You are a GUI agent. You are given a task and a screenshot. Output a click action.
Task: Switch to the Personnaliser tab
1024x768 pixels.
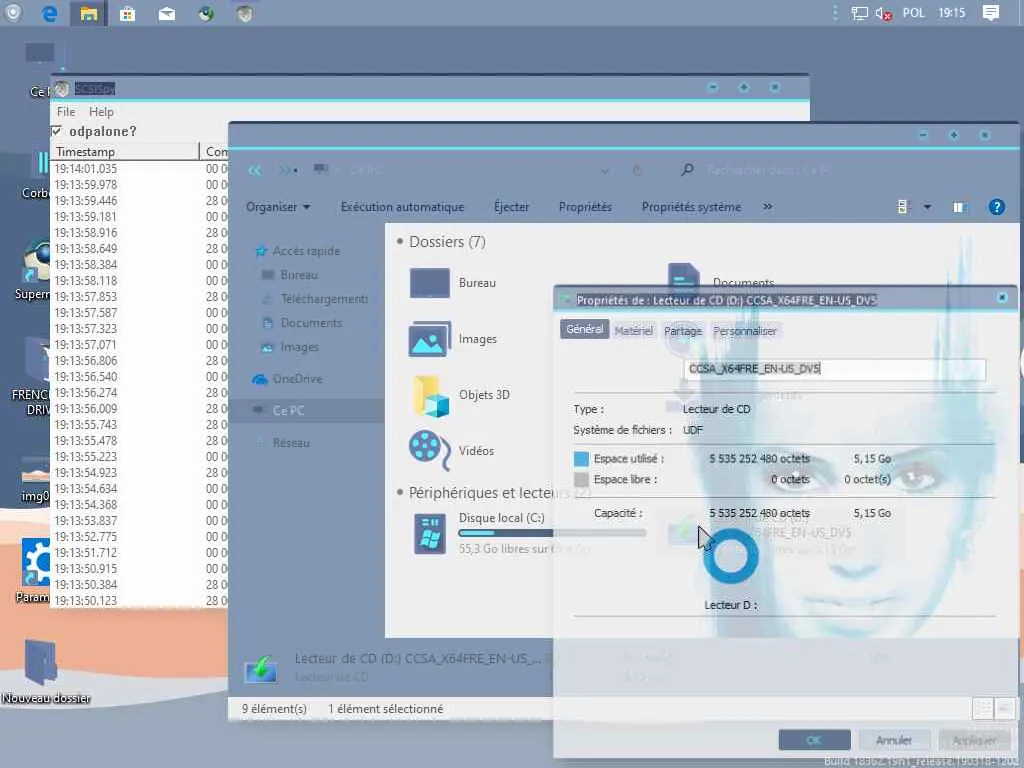(745, 331)
